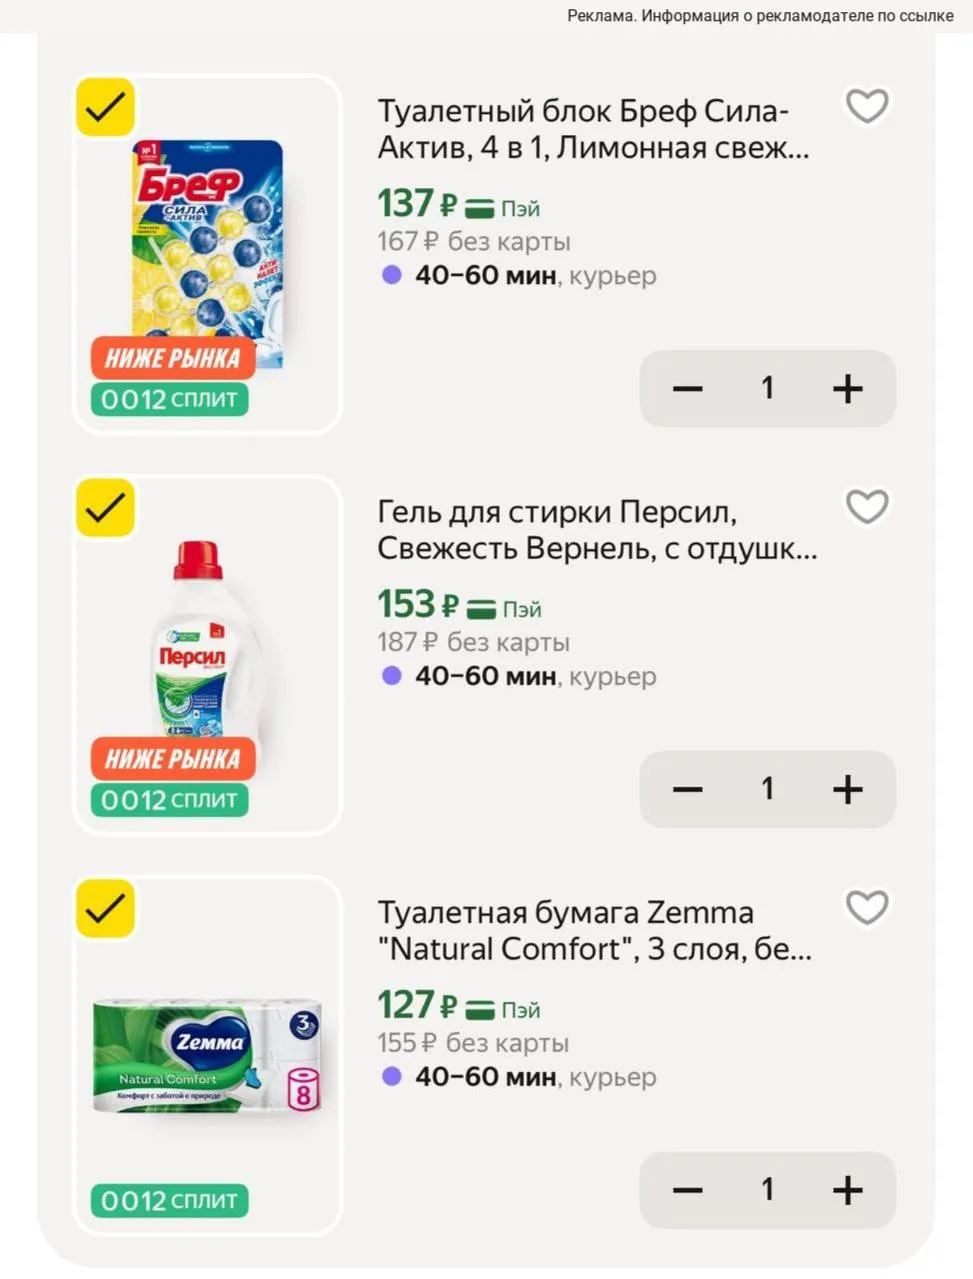Increase quantity of Бреф toilet block
973x1279 pixels.
point(847,388)
